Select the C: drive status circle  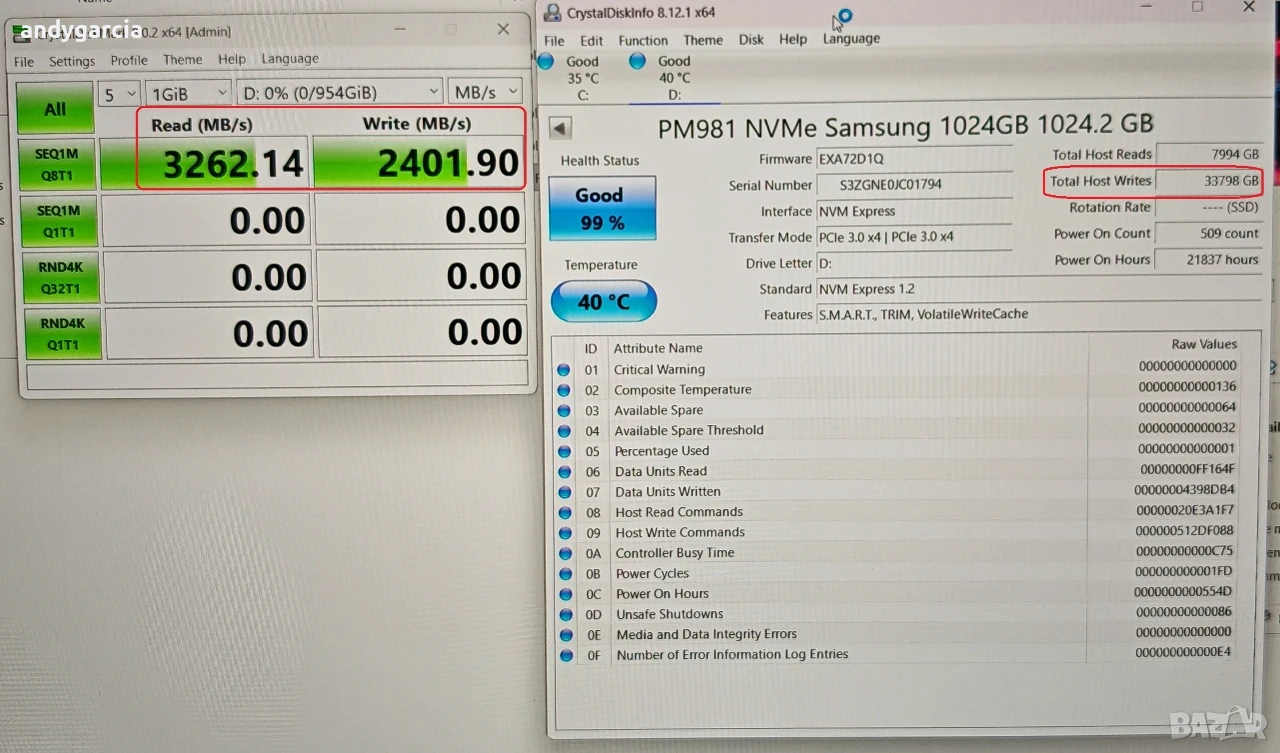click(546, 61)
